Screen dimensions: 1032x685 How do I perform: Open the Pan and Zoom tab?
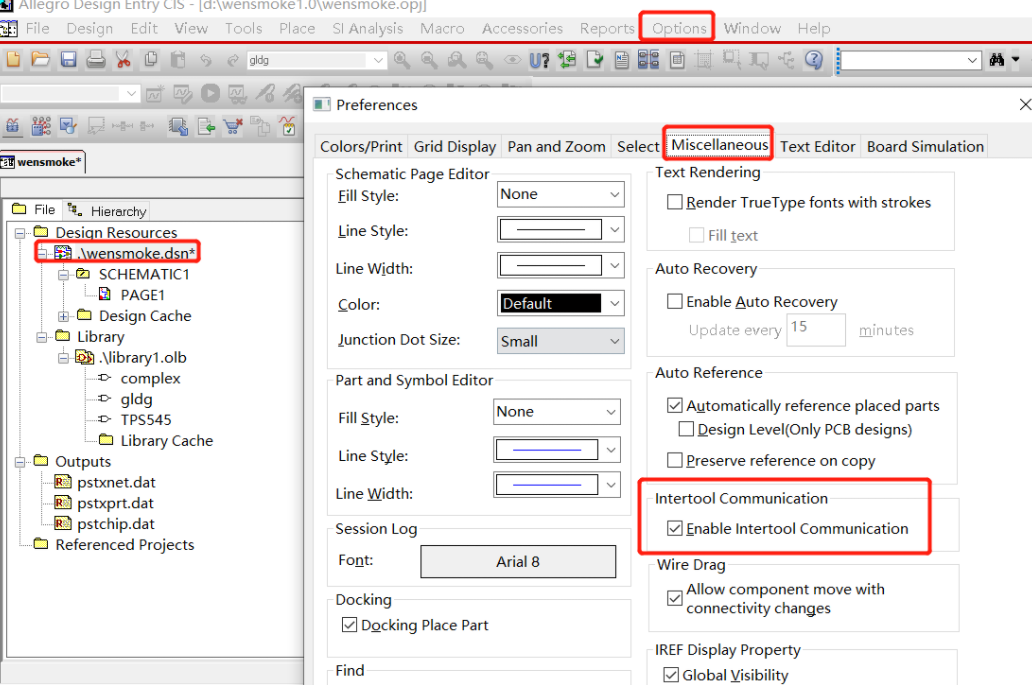tap(556, 146)
